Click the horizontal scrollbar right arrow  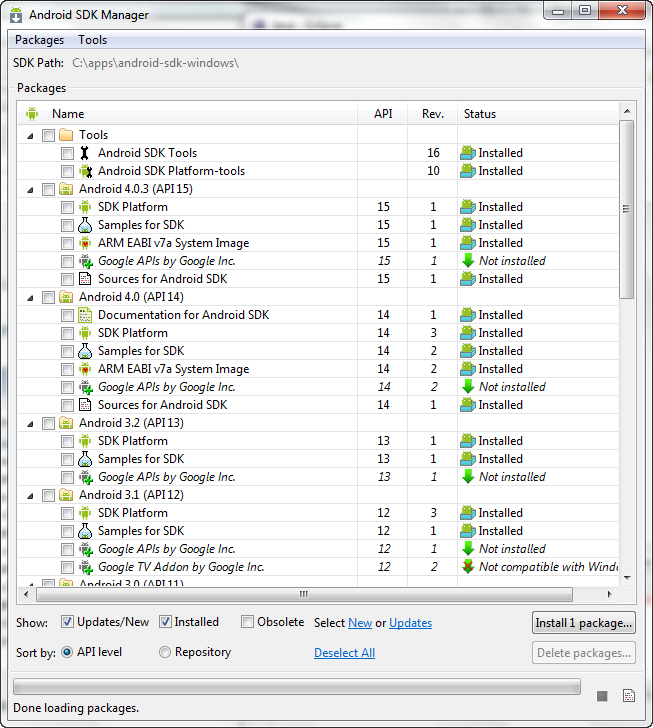609,594
